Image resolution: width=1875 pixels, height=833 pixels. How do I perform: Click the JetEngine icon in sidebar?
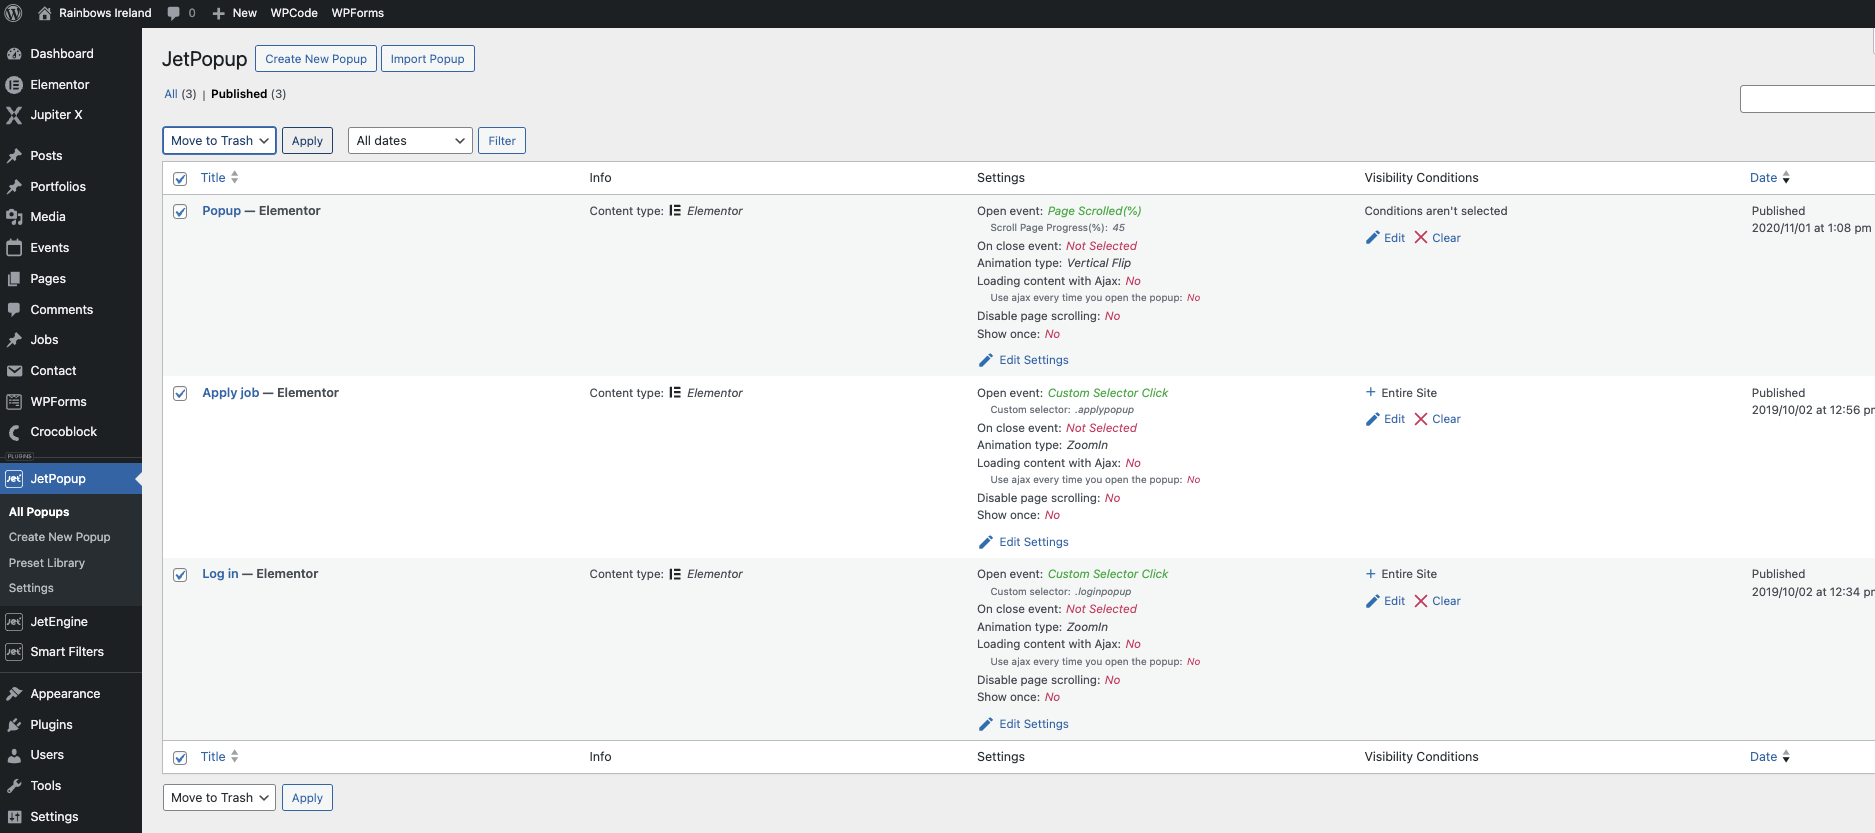(14, 622)
